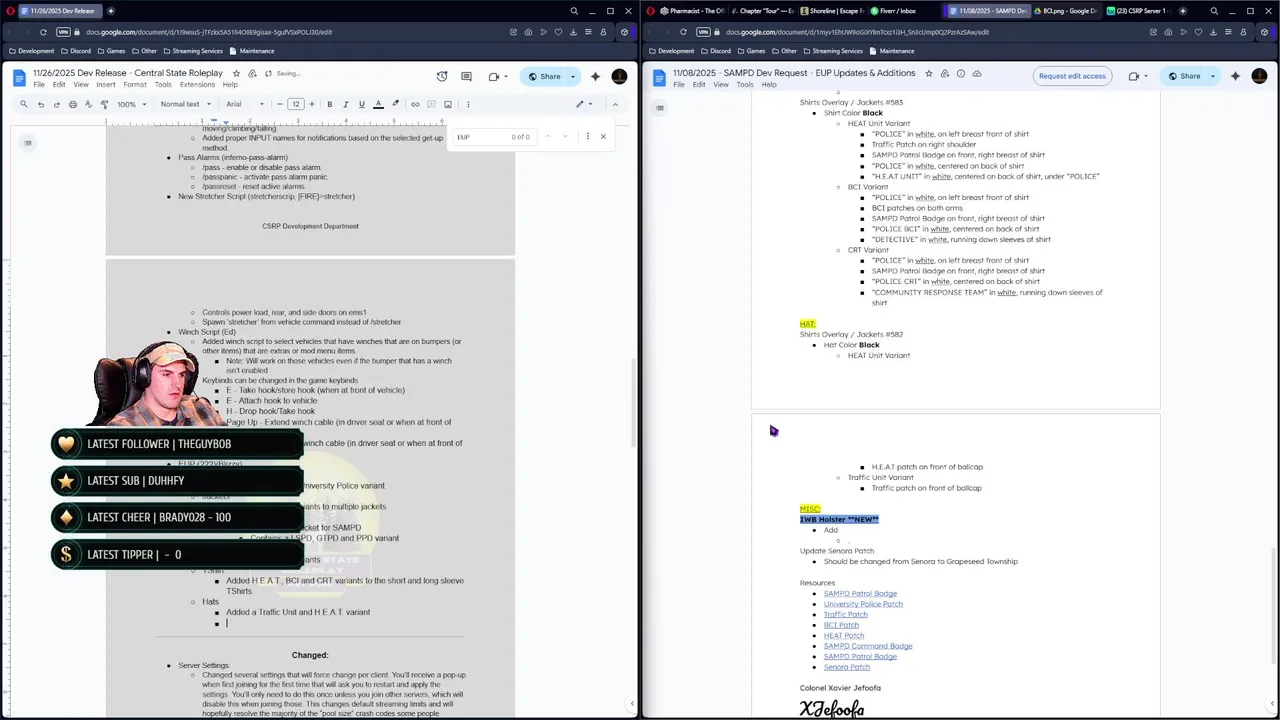1280x720 pixels.
Task: Open the highlight color picker in left toolbar
Action: point(395,104)
